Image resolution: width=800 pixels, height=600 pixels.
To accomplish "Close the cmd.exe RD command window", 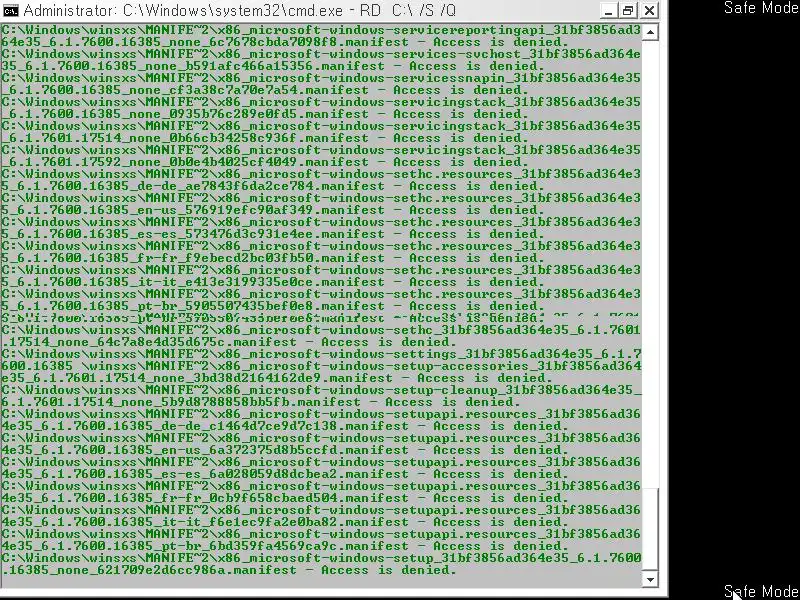I will (x=649, y=11).
